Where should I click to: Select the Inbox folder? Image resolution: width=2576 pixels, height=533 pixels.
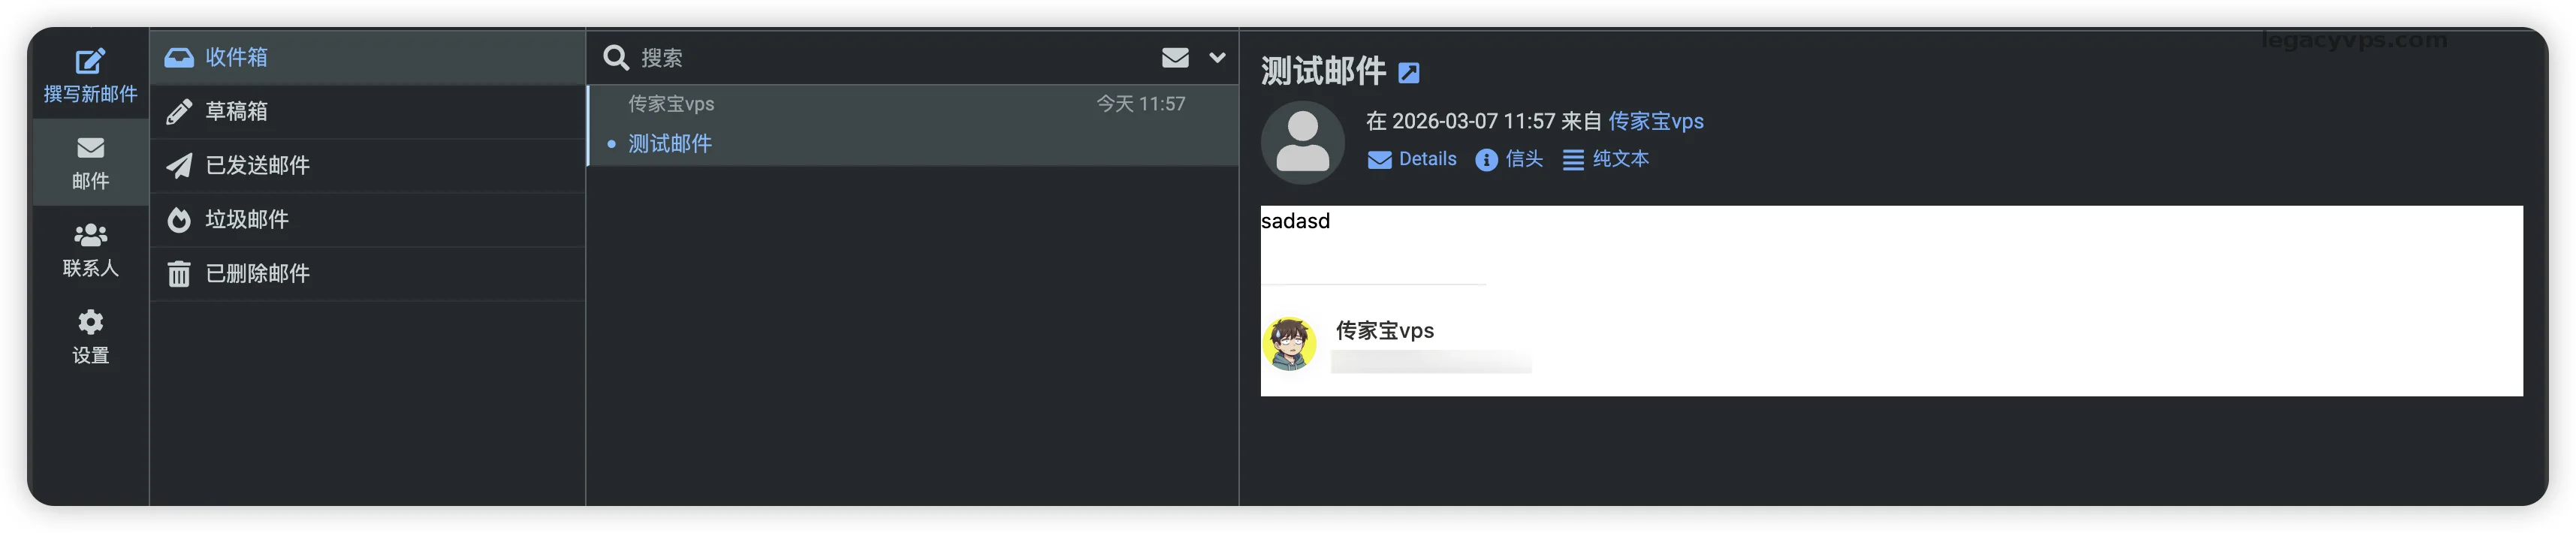click(236, 57)
